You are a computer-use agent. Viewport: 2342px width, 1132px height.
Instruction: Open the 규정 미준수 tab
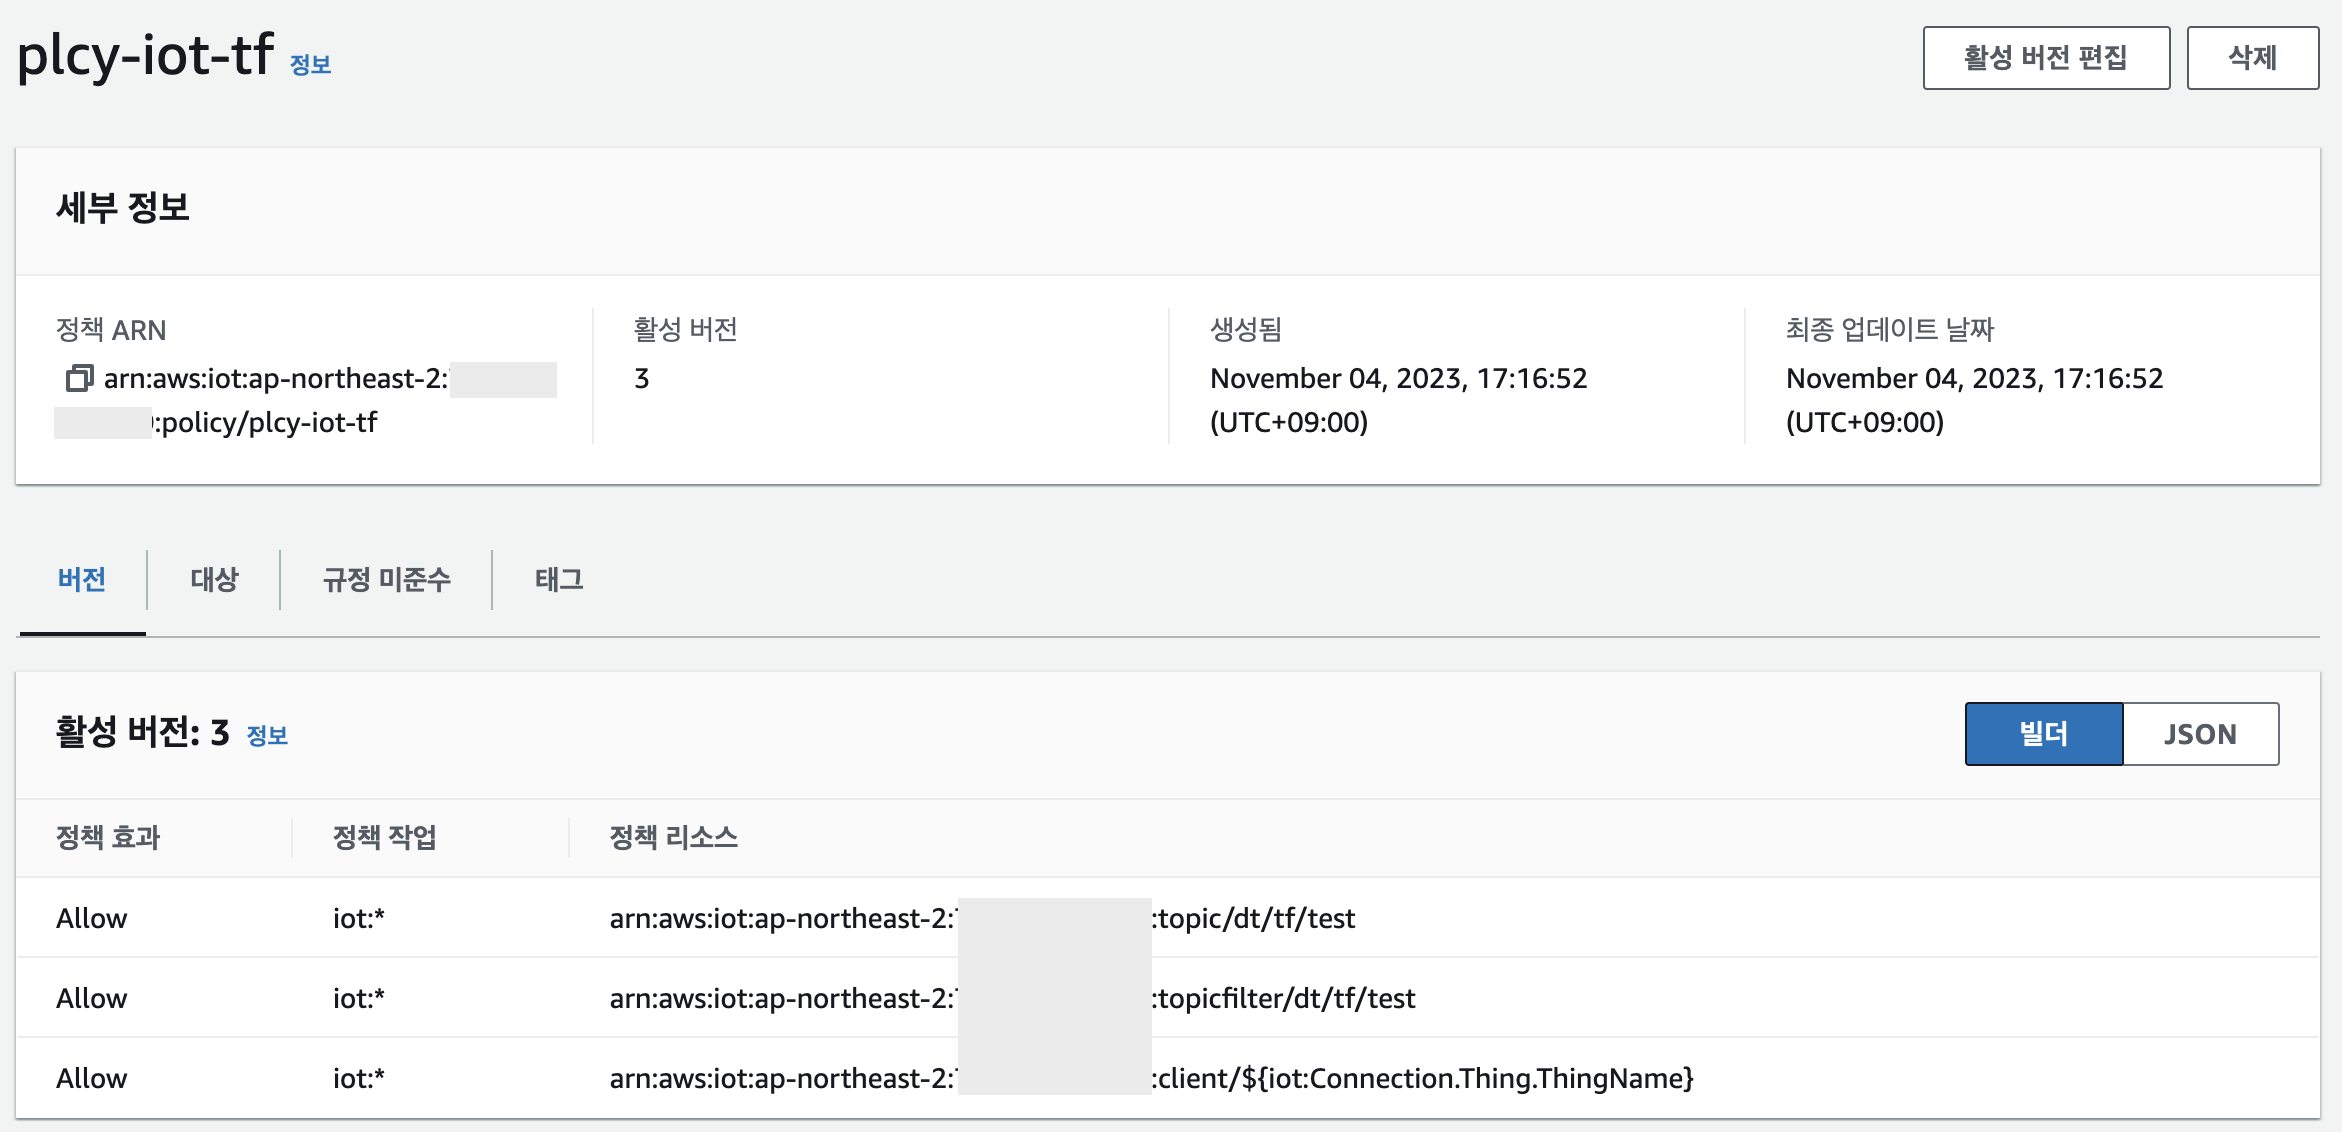[x=386, y=580]
